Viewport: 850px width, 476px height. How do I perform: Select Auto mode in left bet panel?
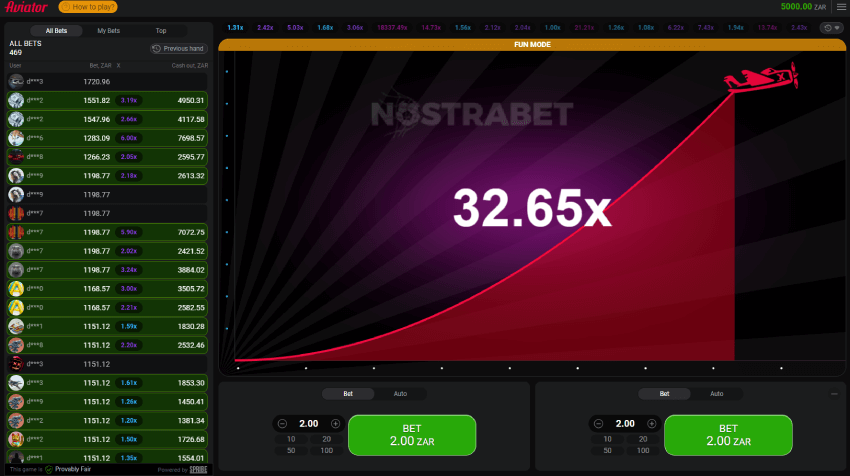coord(400,394)
